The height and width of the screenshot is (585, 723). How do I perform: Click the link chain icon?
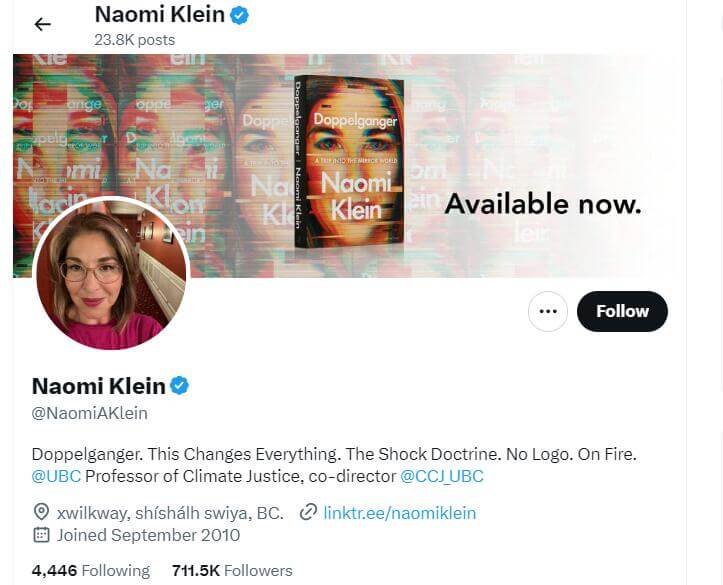tap(308, 513)
